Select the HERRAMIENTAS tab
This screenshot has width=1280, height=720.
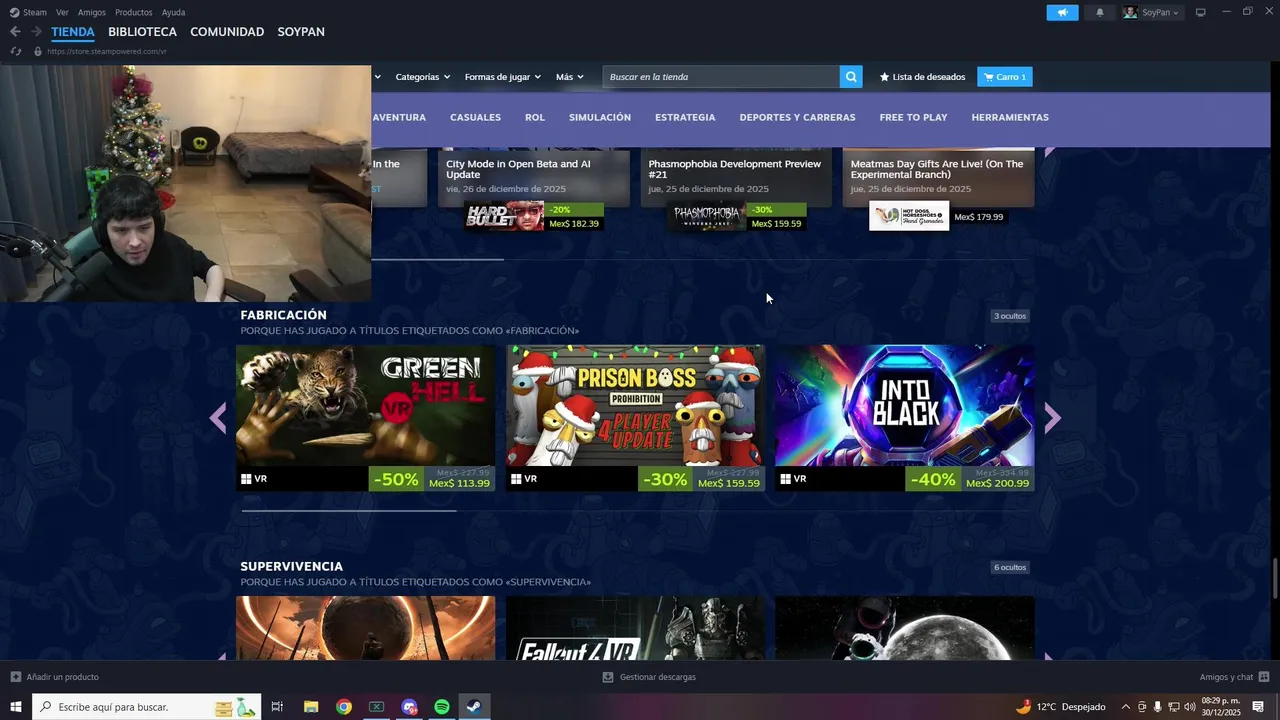[1010, 117]
